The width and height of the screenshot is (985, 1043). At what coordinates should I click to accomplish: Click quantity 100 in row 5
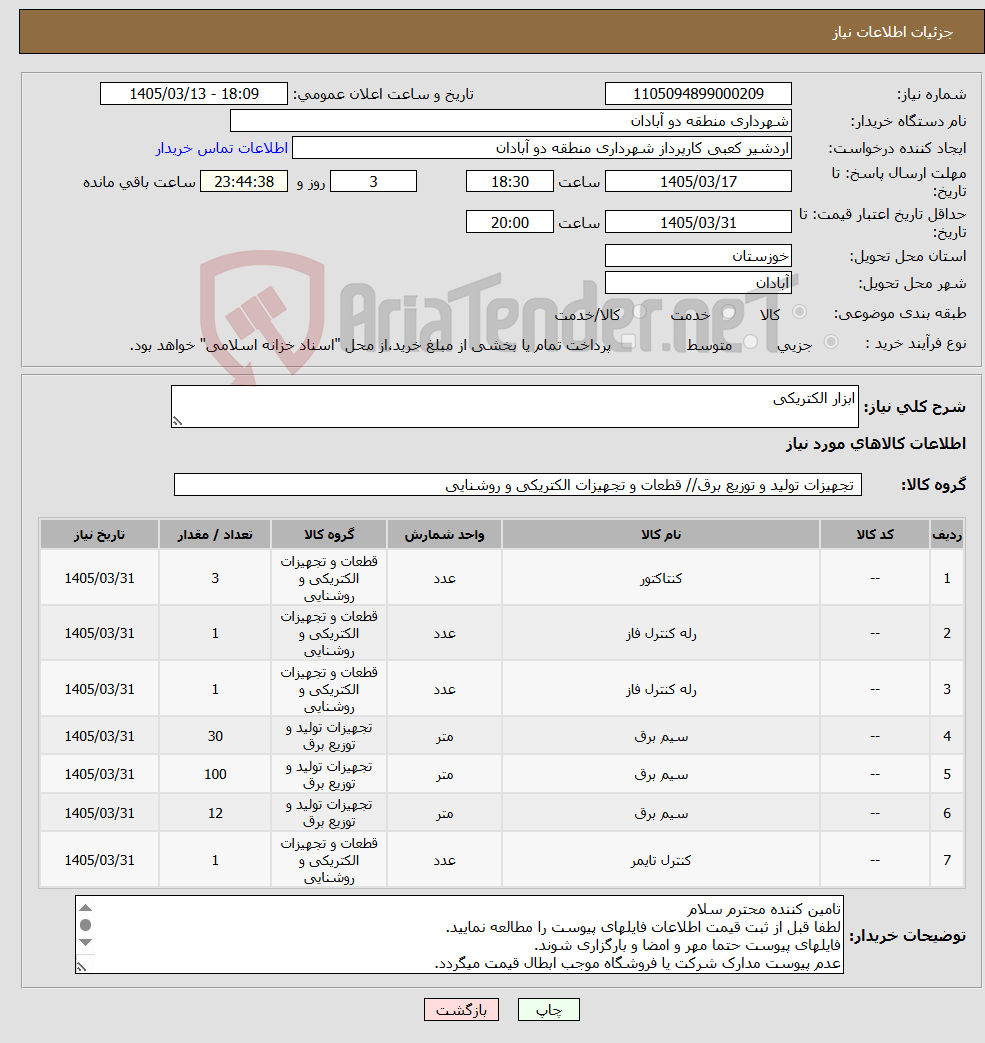215,774
